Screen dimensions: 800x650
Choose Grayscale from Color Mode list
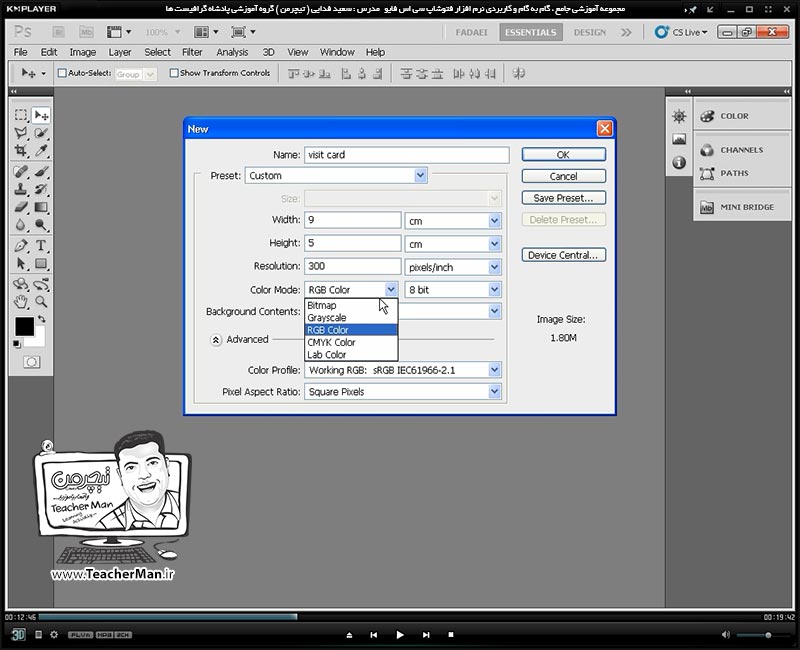tap(351, 317)
